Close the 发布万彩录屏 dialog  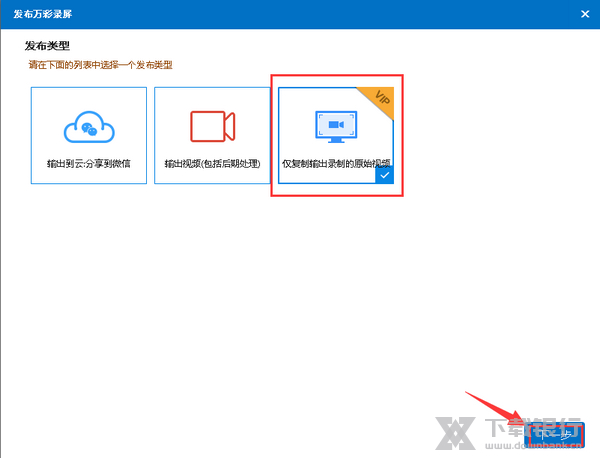click(584, 12)
